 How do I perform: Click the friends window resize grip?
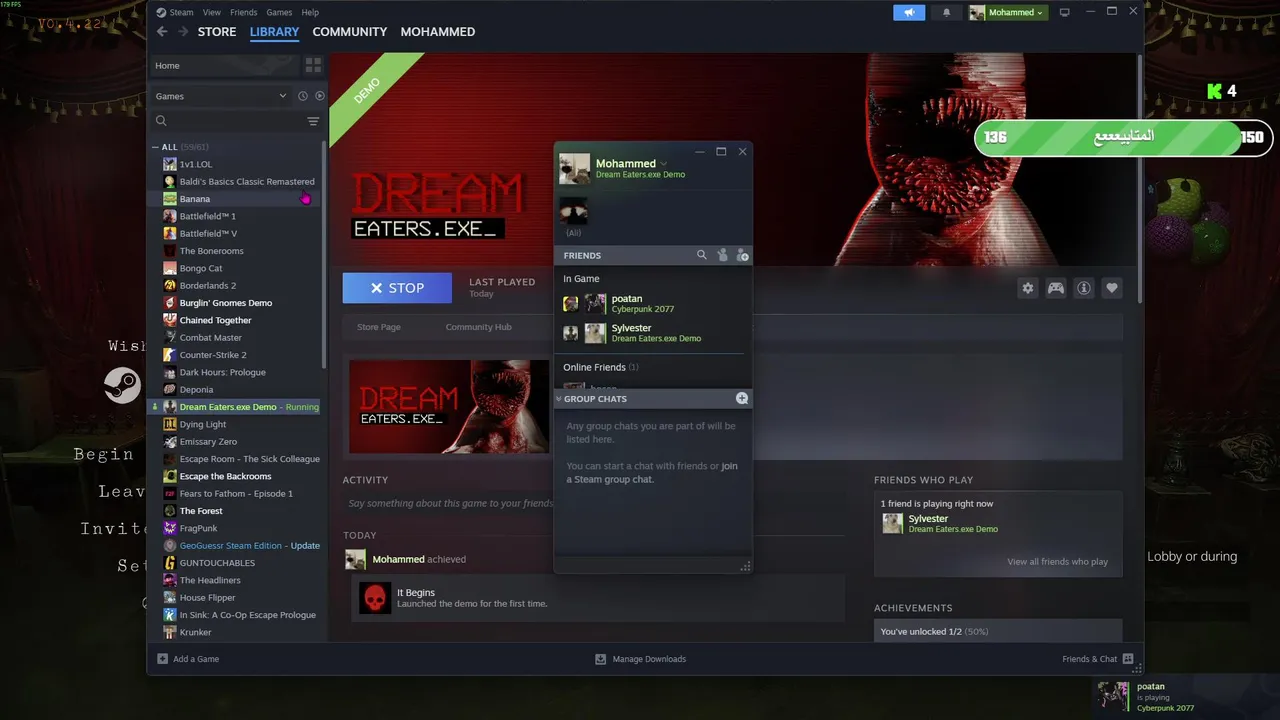745,567
